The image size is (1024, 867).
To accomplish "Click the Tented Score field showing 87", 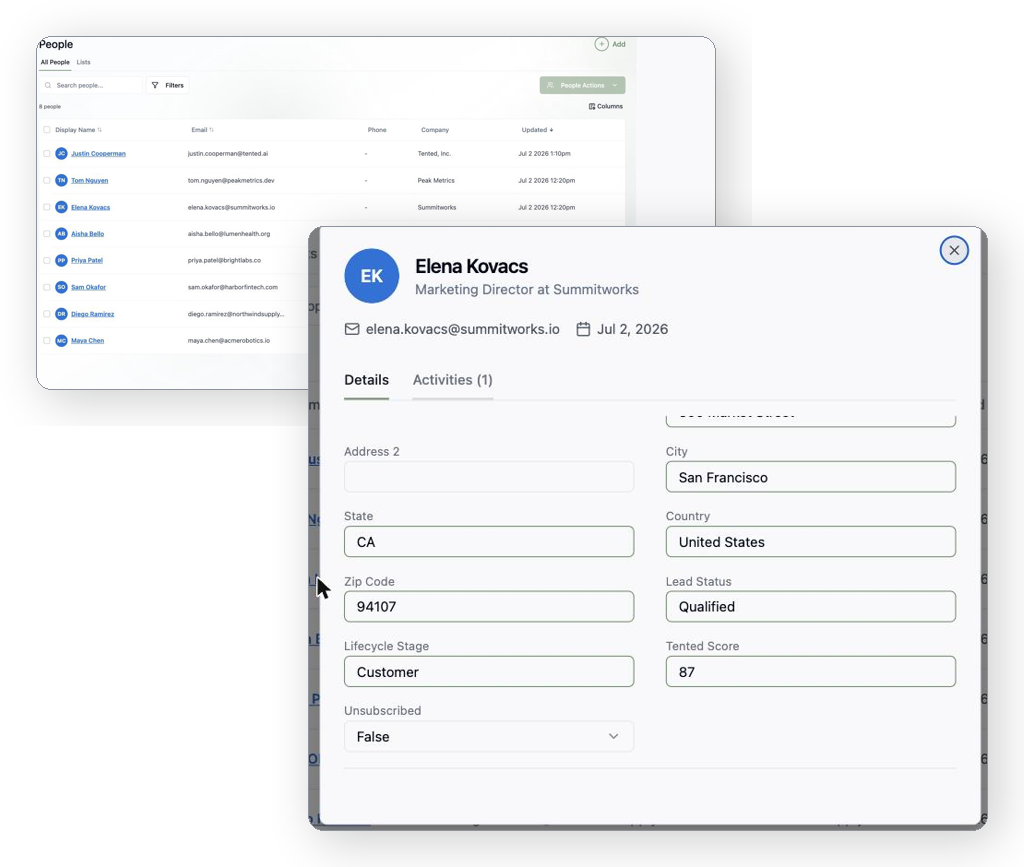I will click(x=810, y=671).
